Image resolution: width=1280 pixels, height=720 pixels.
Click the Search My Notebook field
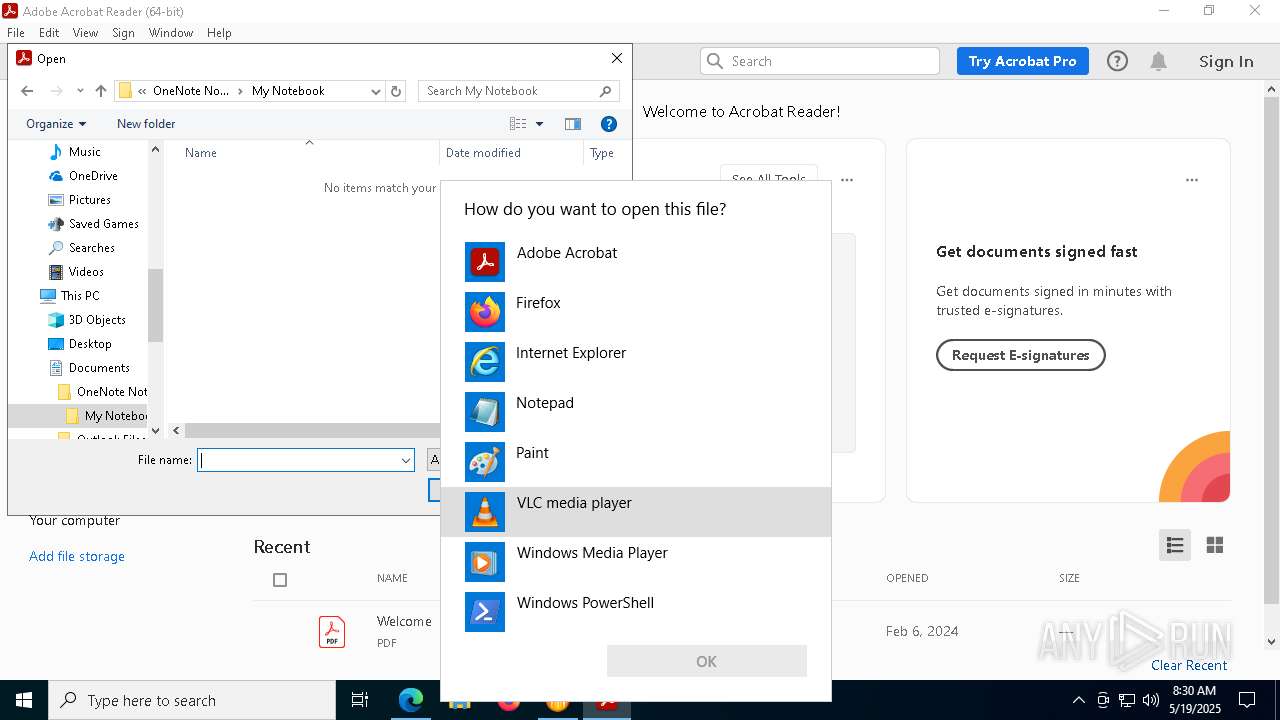(x=518, y=91)
